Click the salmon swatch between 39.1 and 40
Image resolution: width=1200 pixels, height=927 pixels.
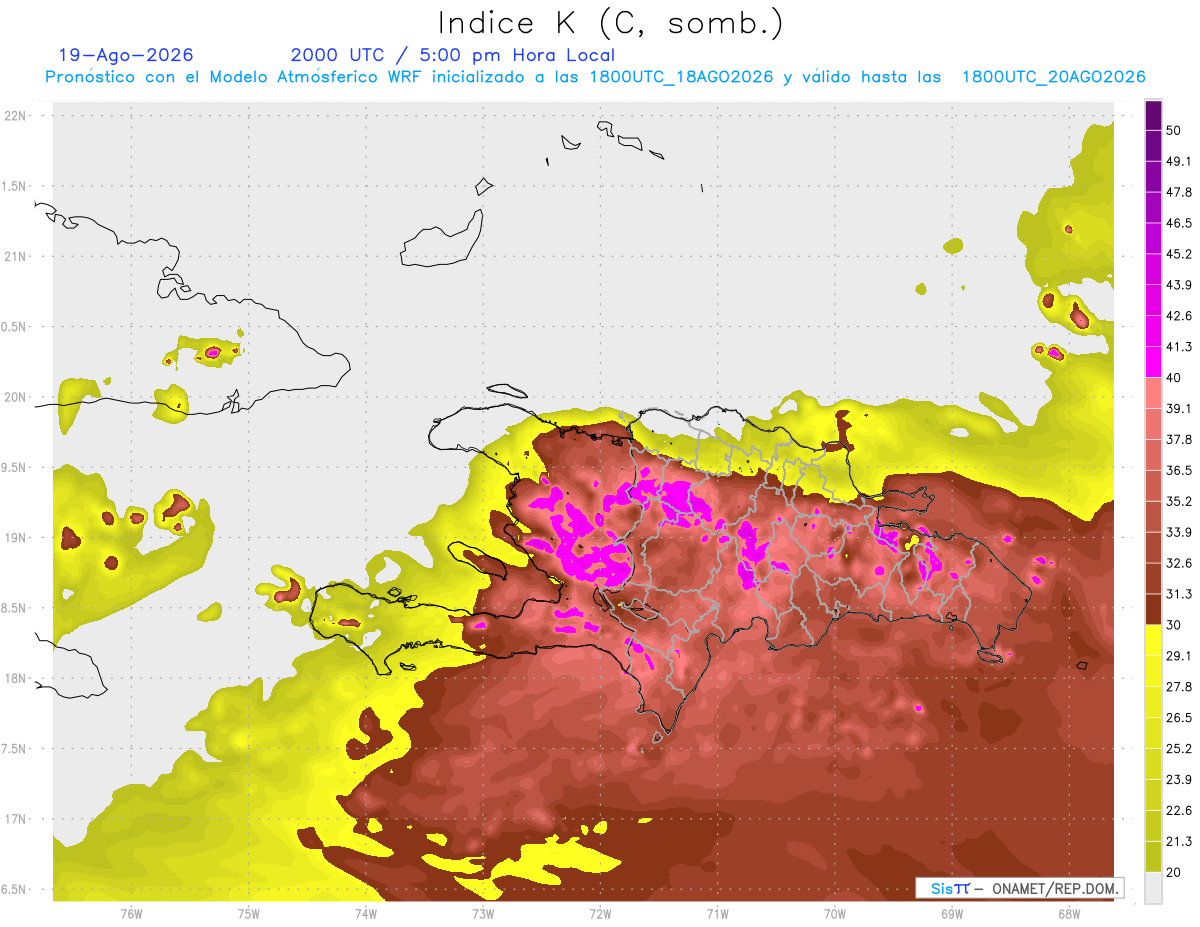[x=1153, y=393]
